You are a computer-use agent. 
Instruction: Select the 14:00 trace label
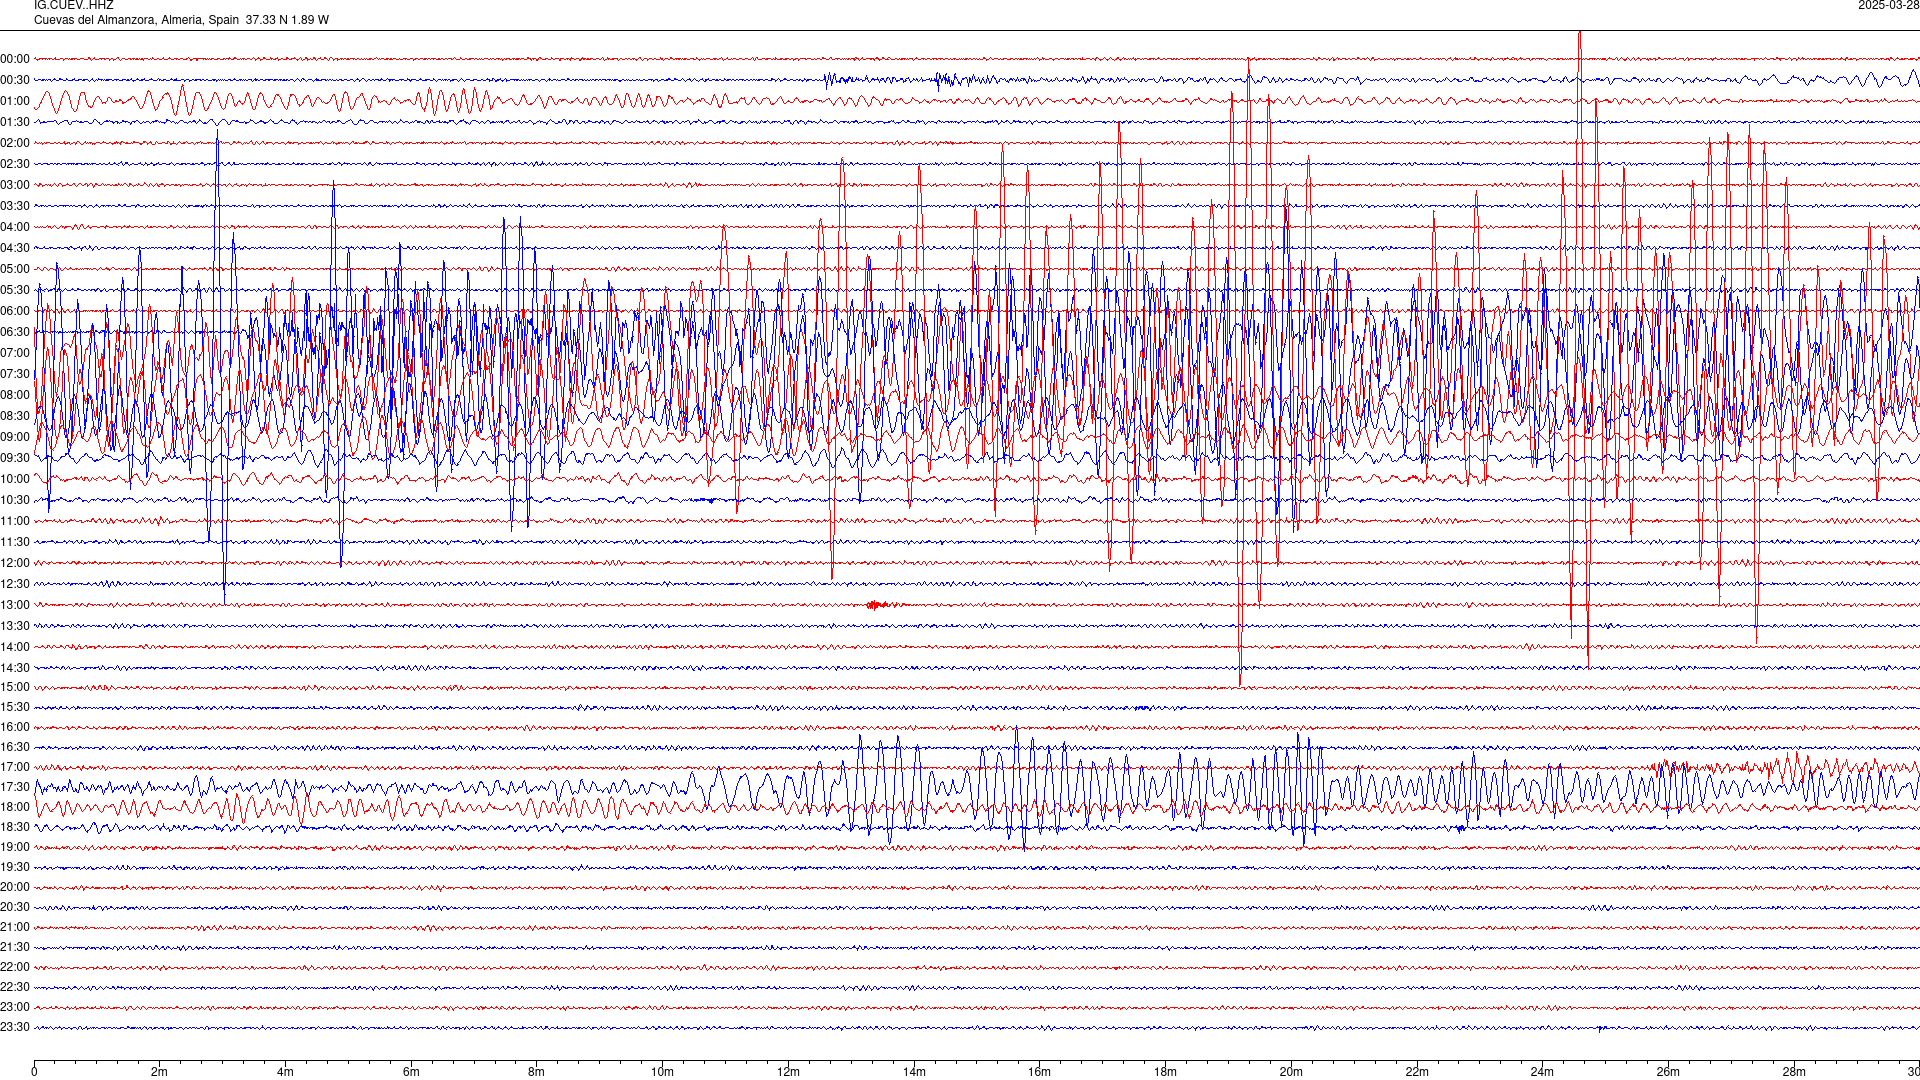tap(15, 647)
